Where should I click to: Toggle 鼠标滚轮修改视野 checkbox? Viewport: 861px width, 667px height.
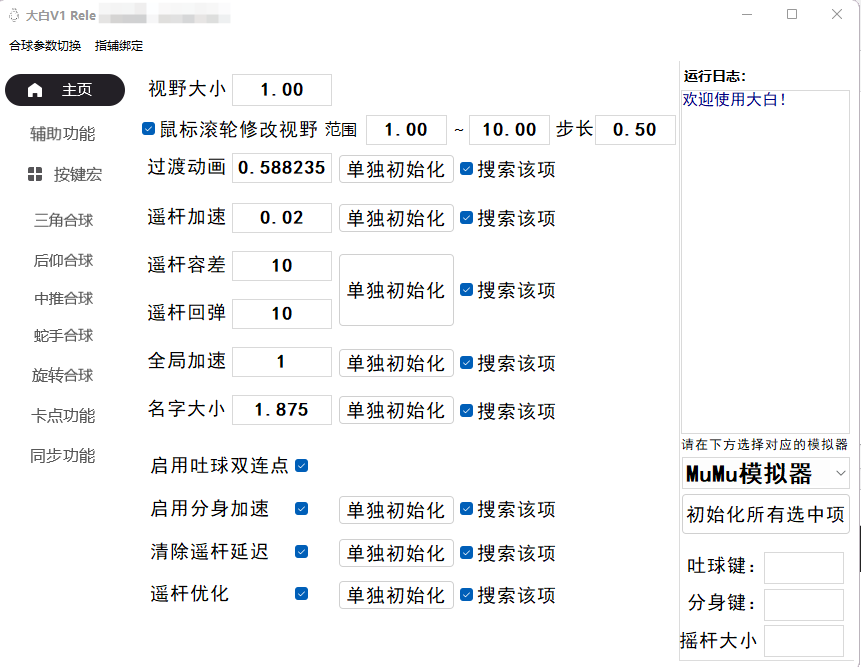point(149,129)
